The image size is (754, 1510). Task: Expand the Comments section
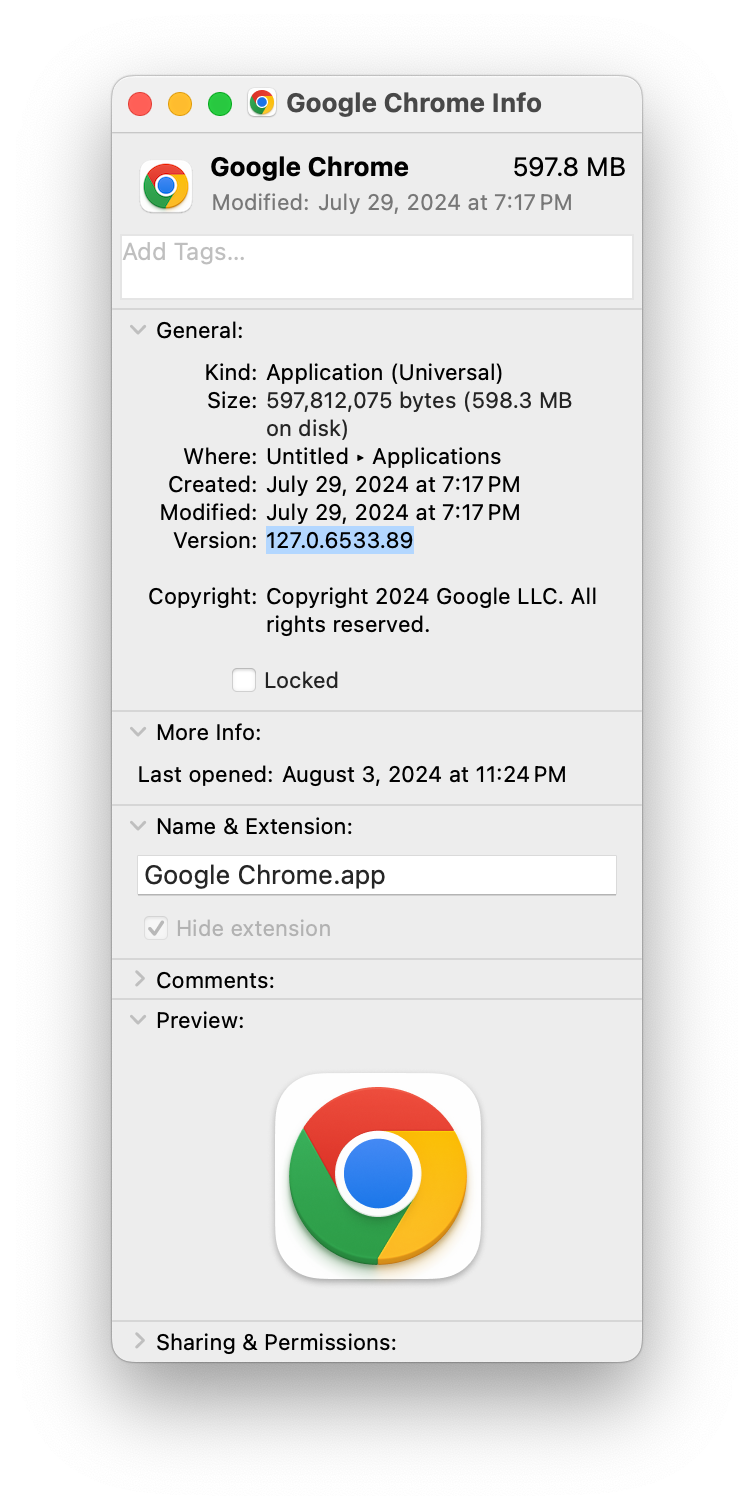point(139,979)
